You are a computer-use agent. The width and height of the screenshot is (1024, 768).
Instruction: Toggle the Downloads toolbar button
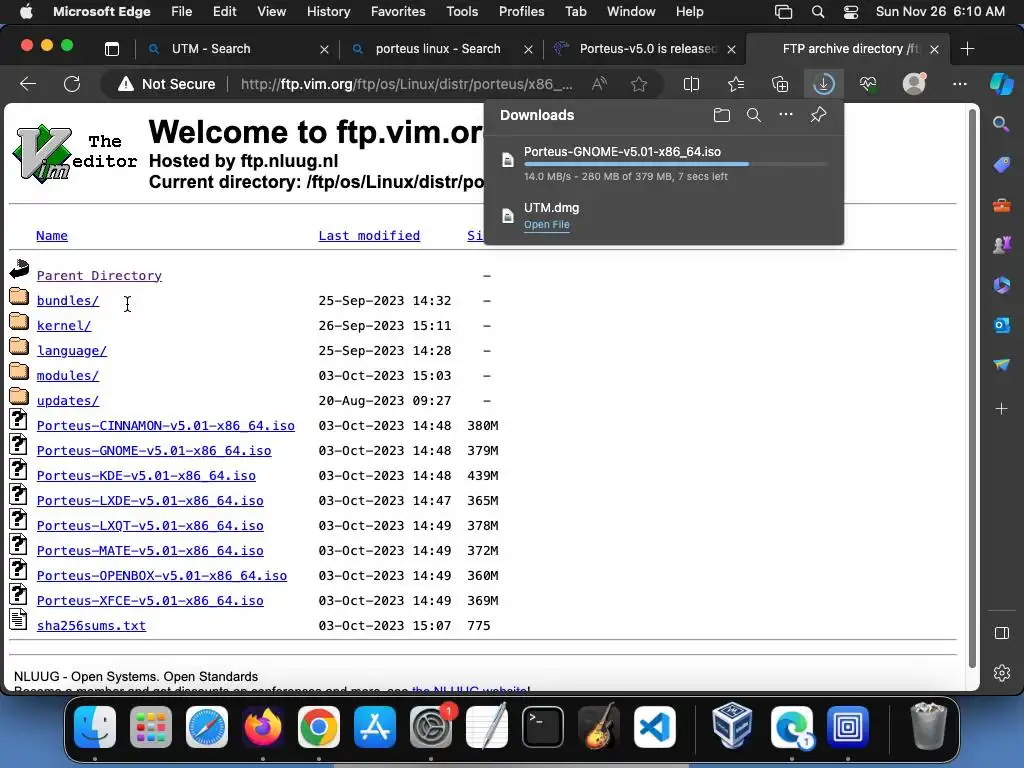tap(824, 84)
